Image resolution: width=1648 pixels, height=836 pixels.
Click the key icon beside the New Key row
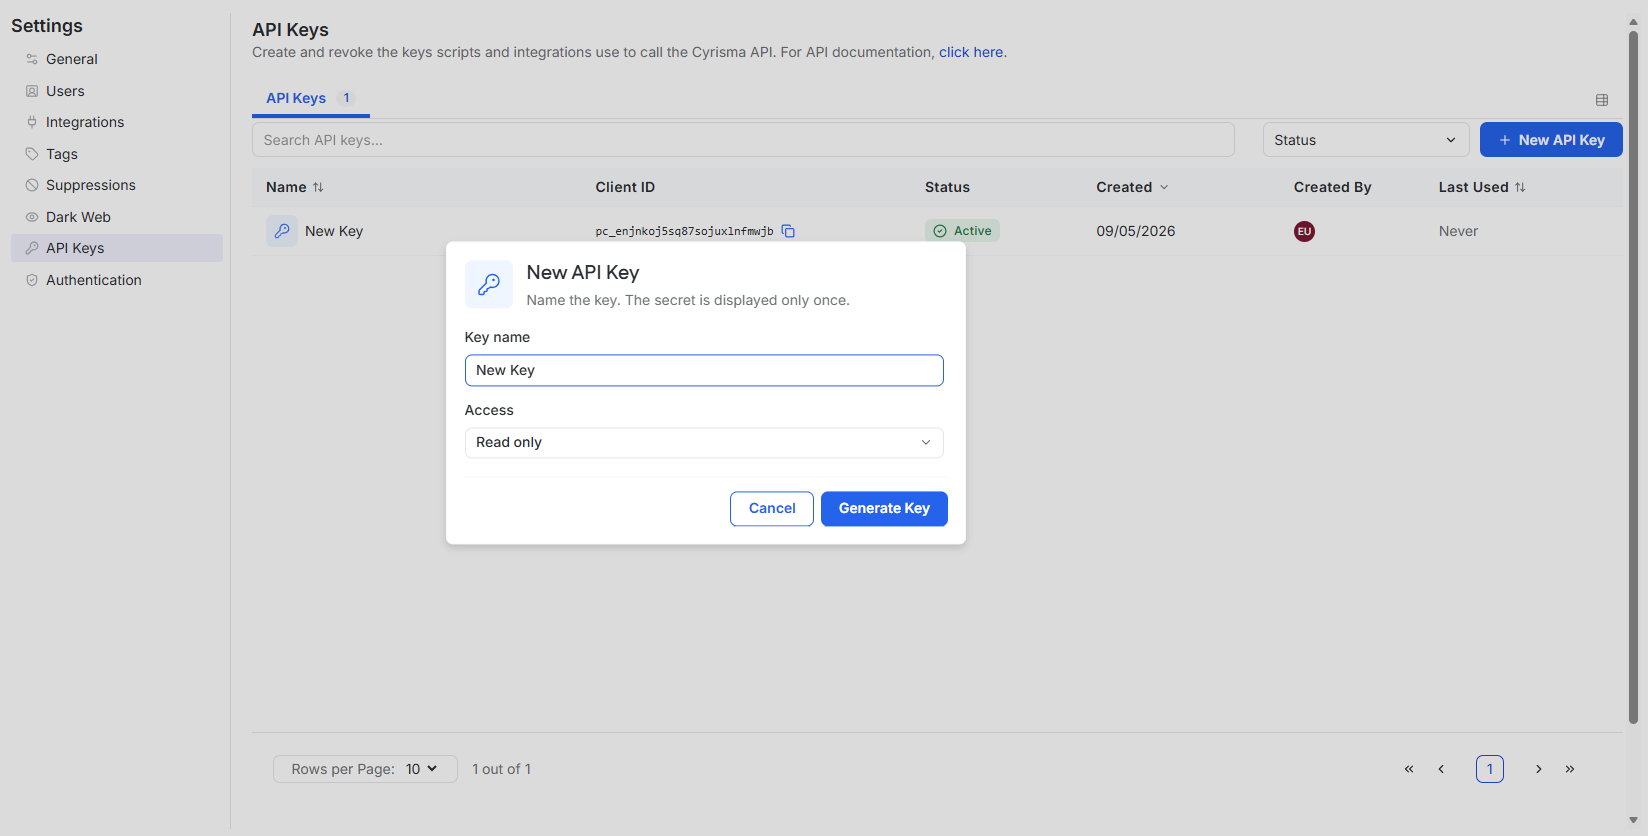(x=282, y=231)
